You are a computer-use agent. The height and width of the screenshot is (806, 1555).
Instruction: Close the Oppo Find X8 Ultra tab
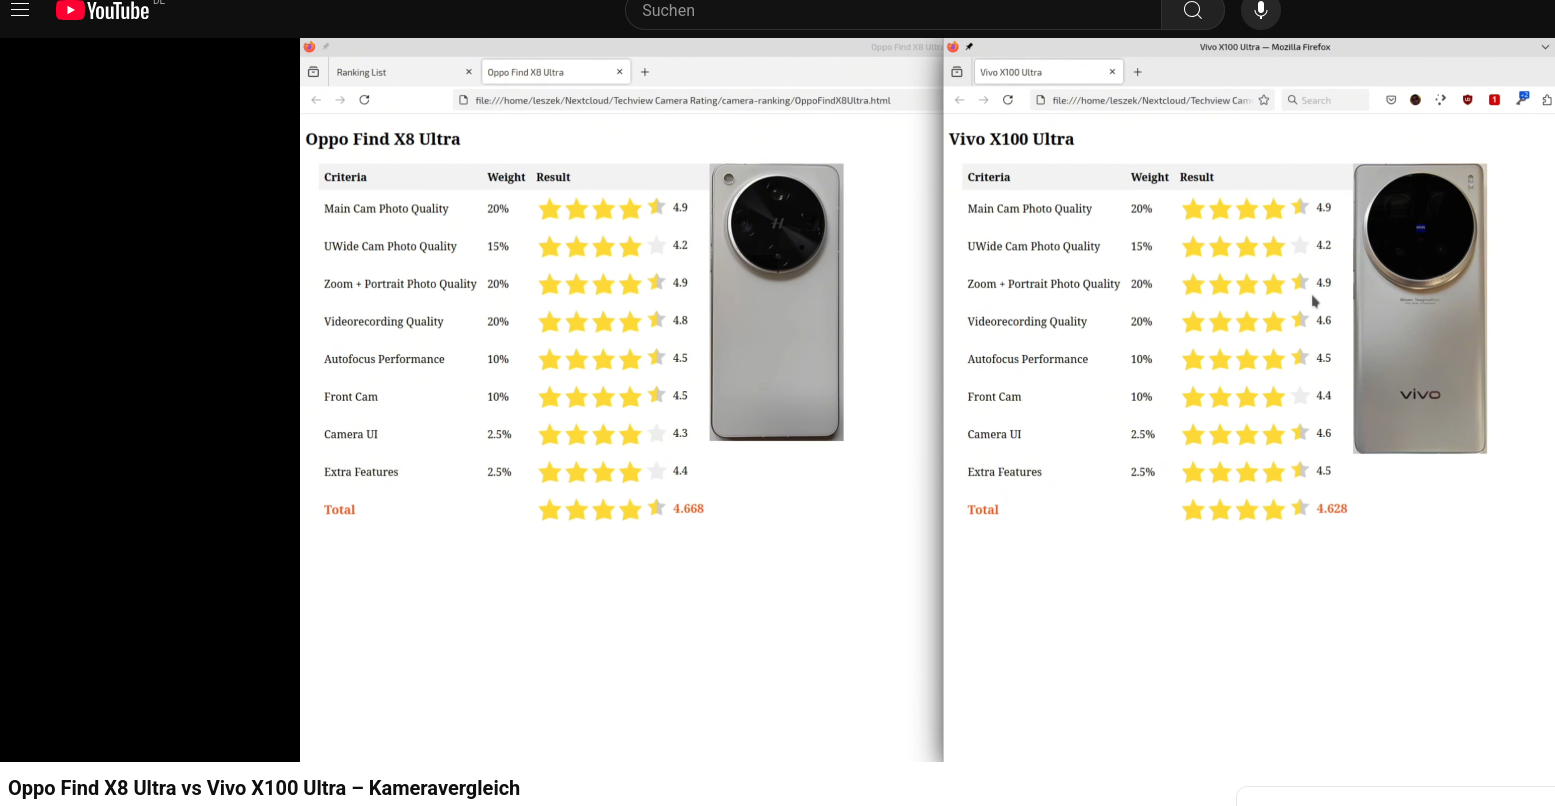[x=620, y=72]
